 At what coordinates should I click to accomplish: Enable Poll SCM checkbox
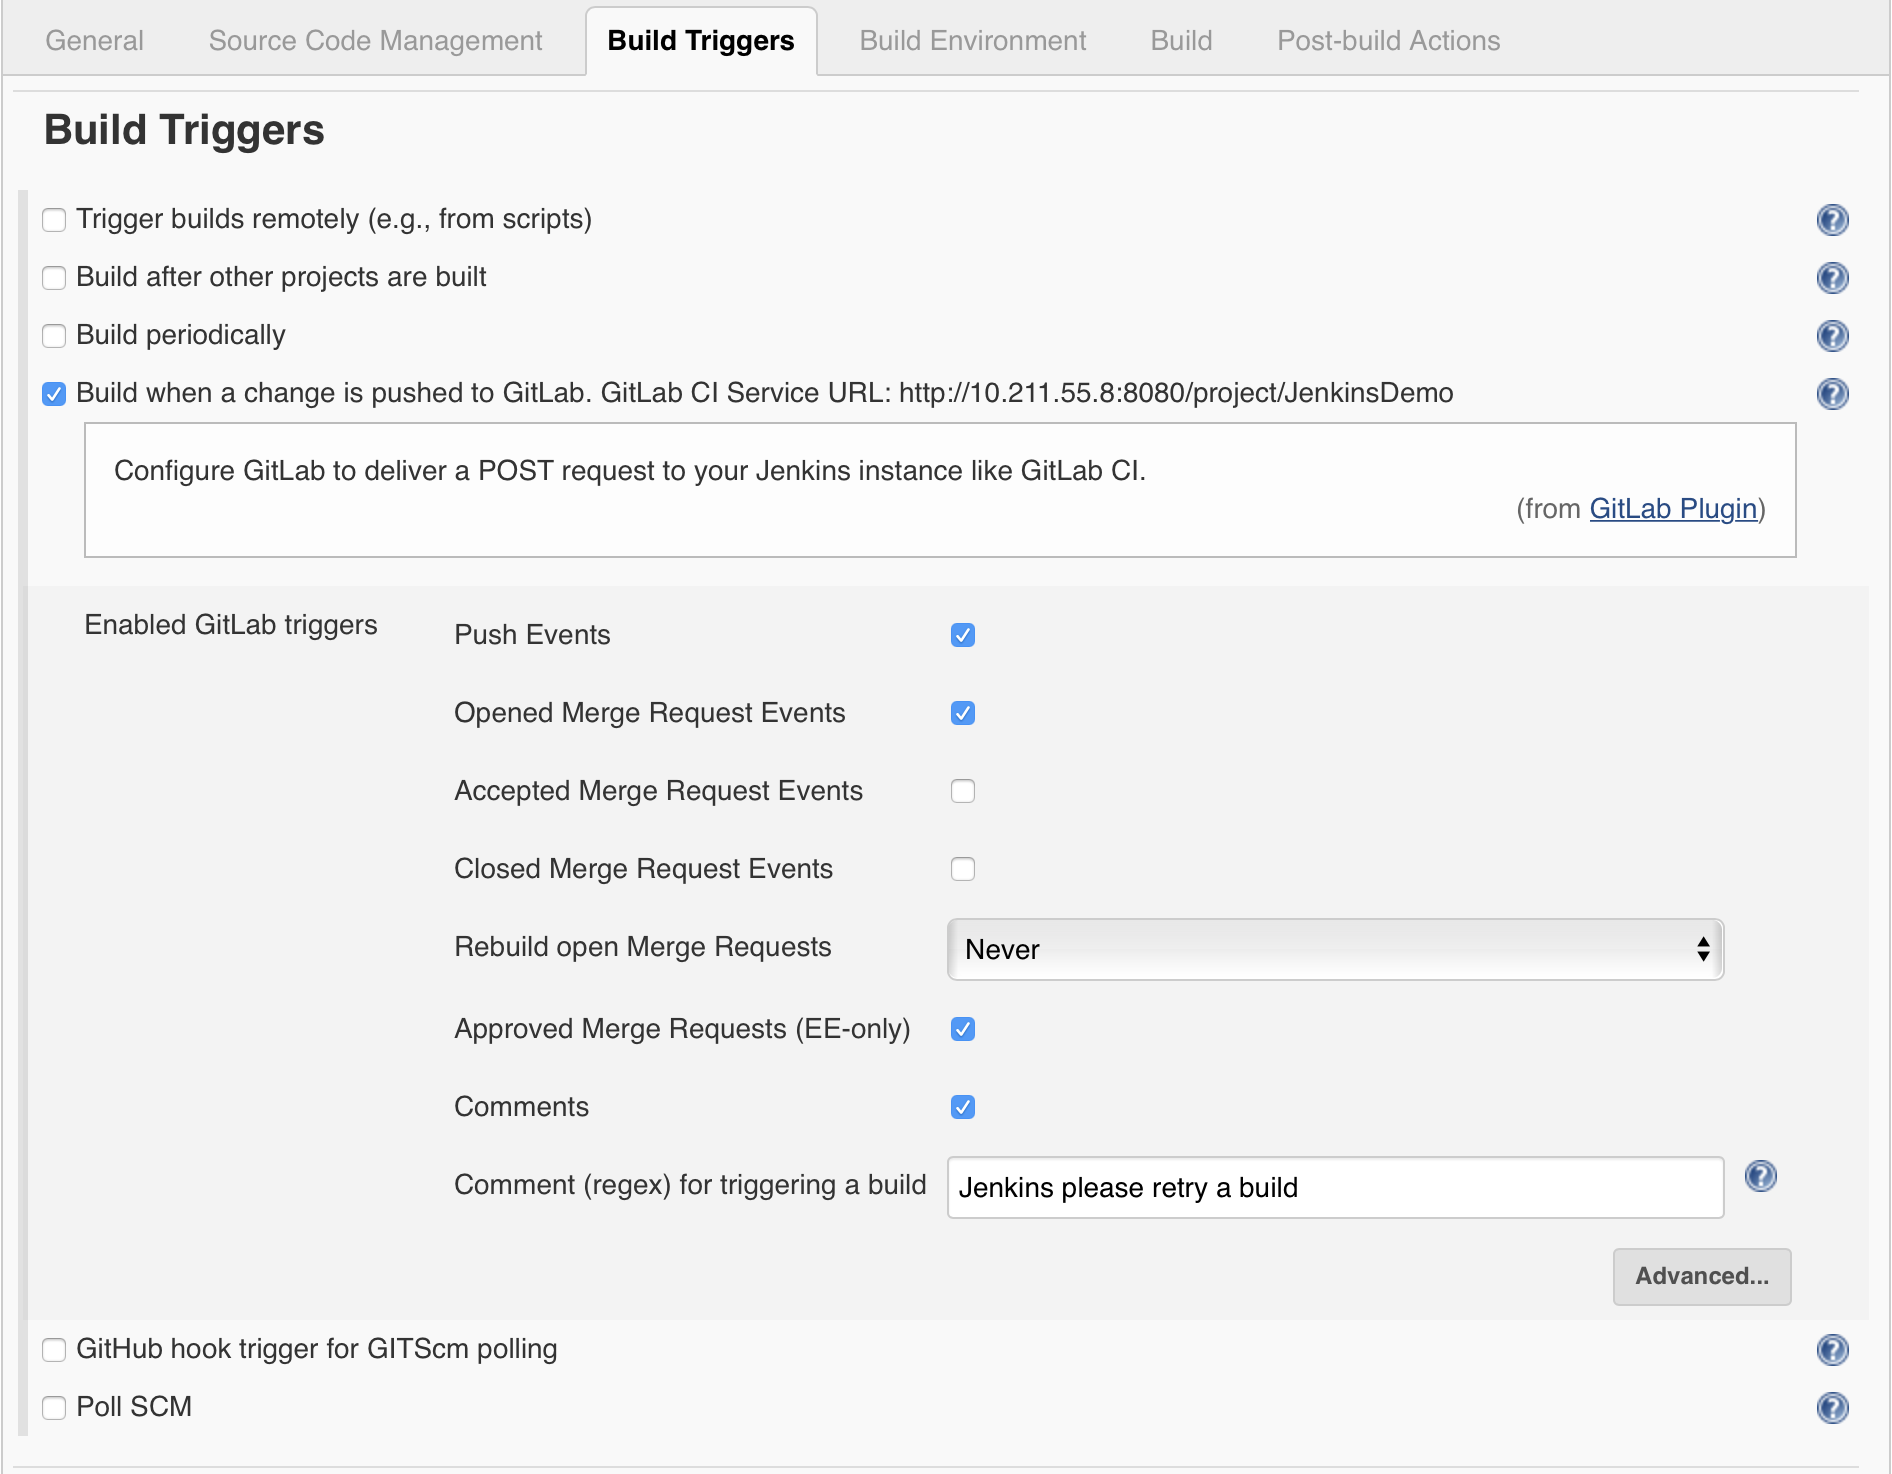pyautogui.click(x=54, y=1408)
